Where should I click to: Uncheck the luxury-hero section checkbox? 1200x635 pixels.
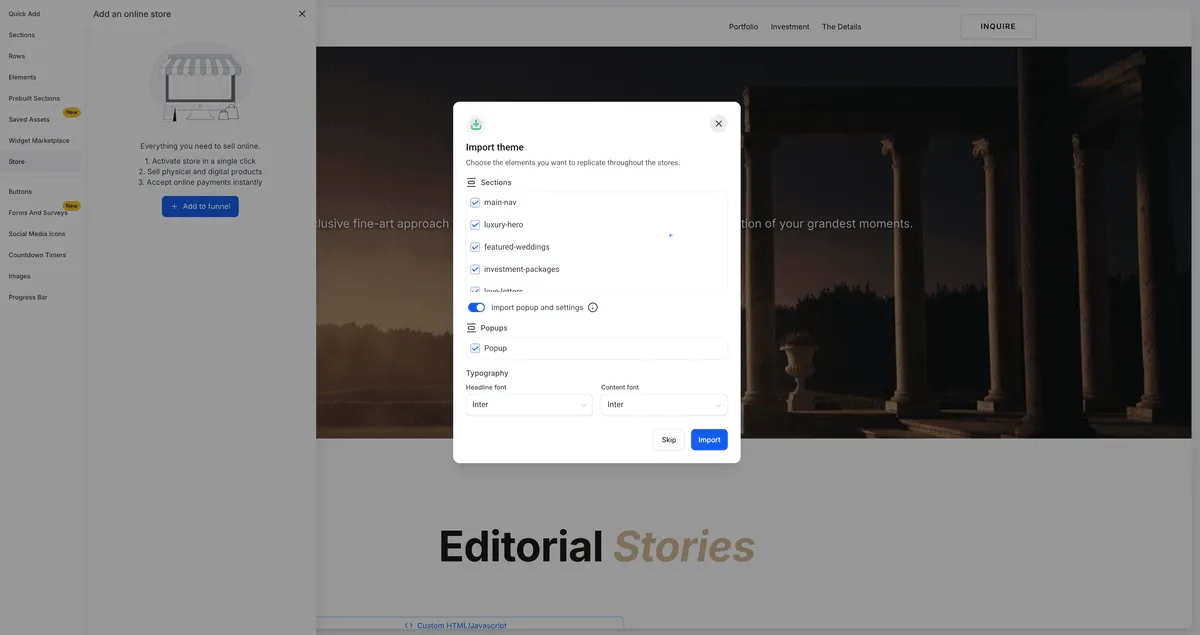click(475, 225)
